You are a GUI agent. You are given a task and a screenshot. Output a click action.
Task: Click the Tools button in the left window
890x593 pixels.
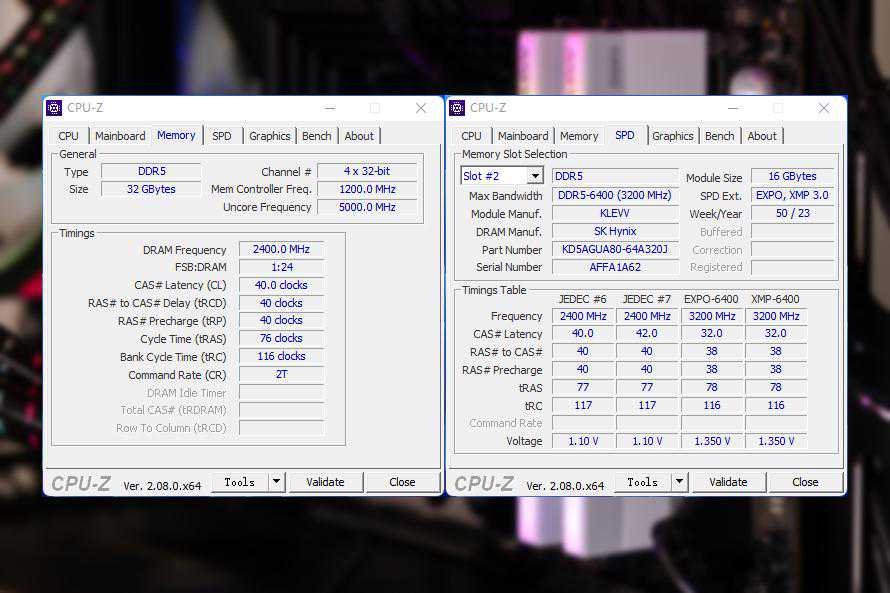point(239,482)
